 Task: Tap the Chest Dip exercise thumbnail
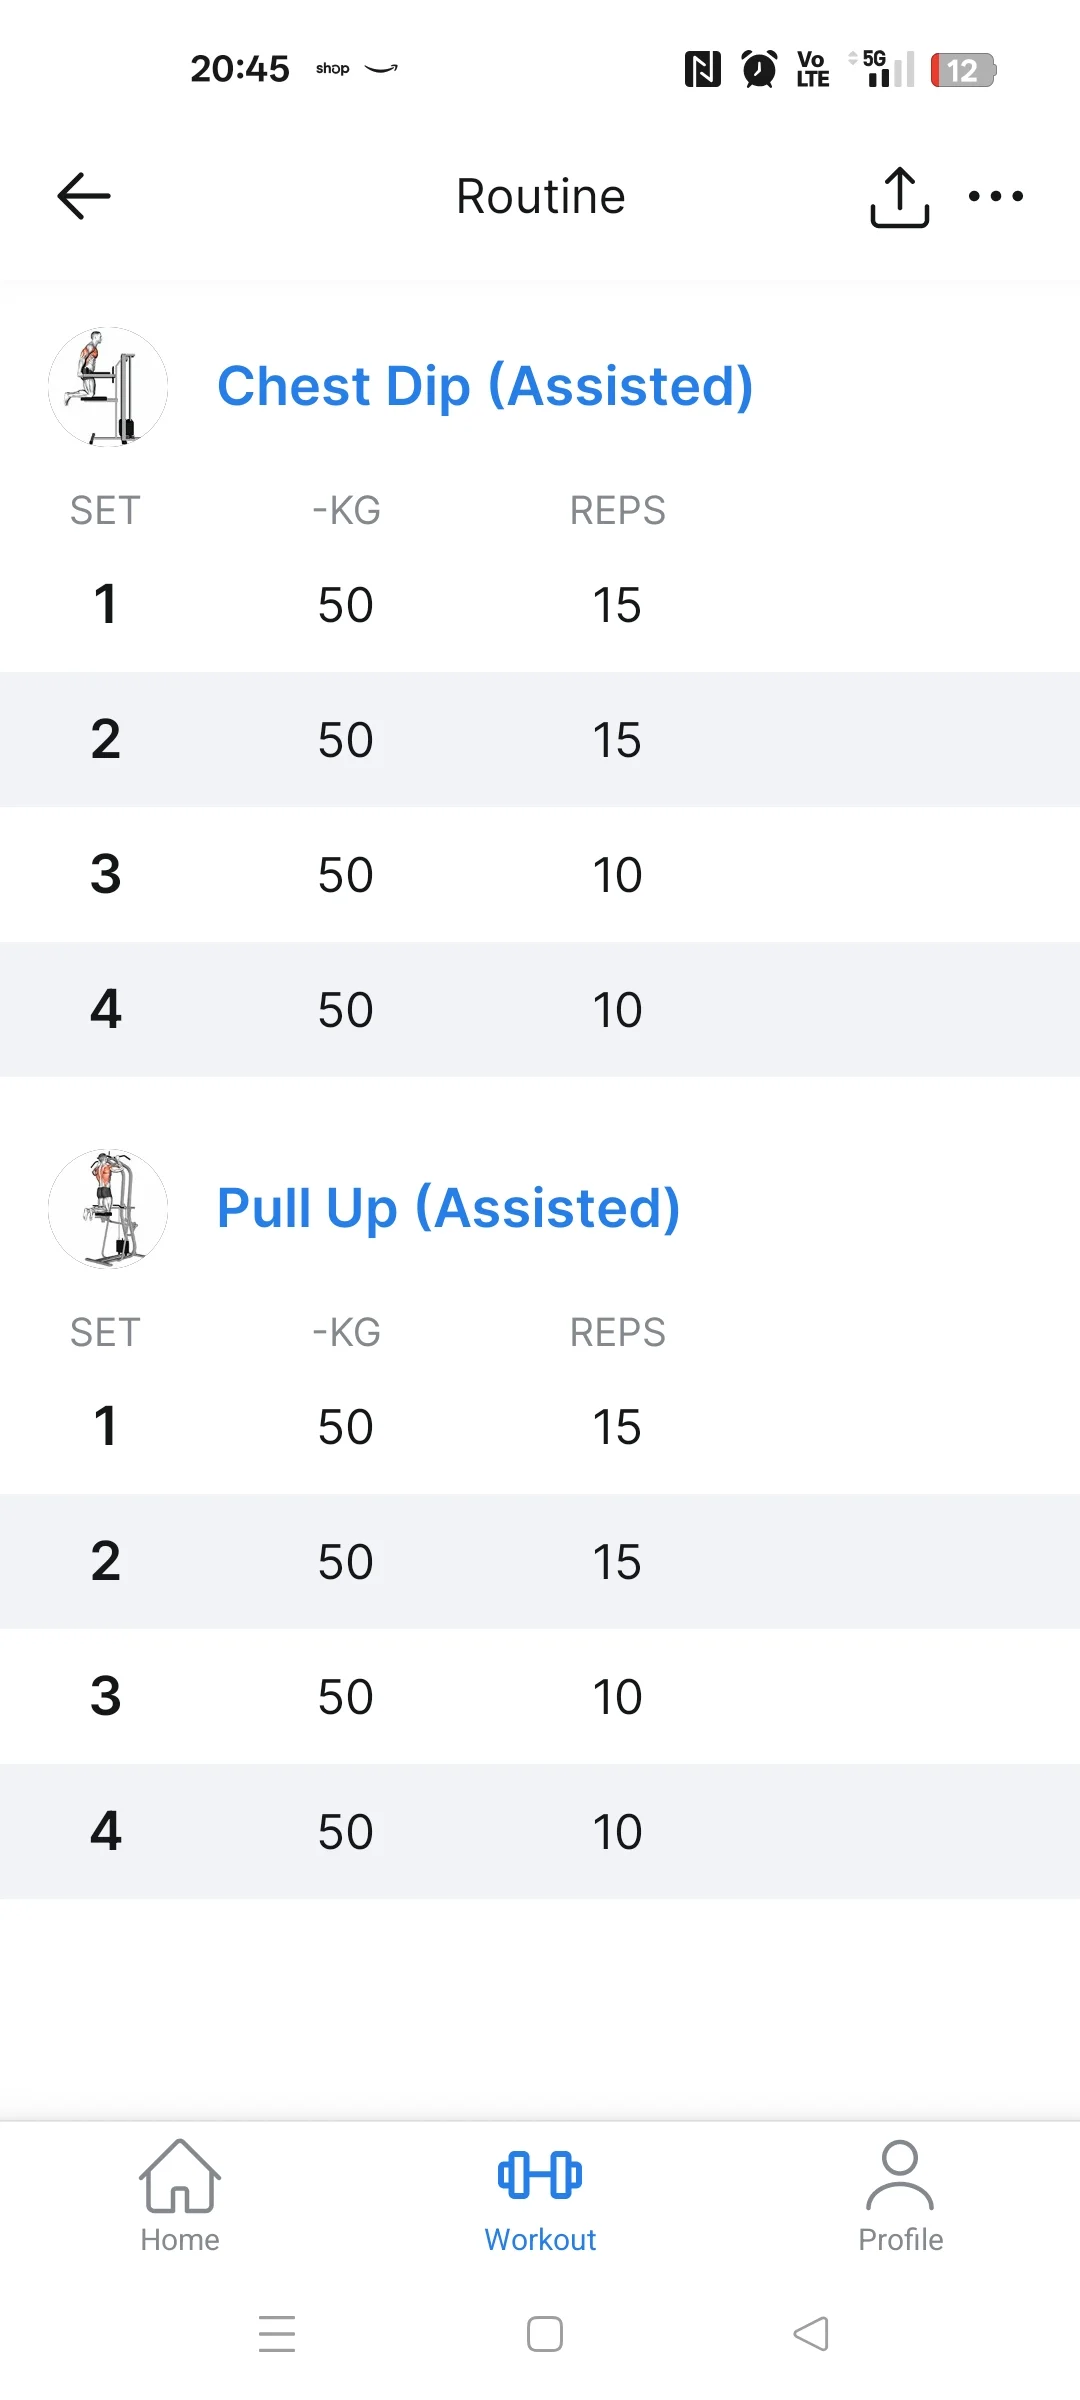(108, 387)
